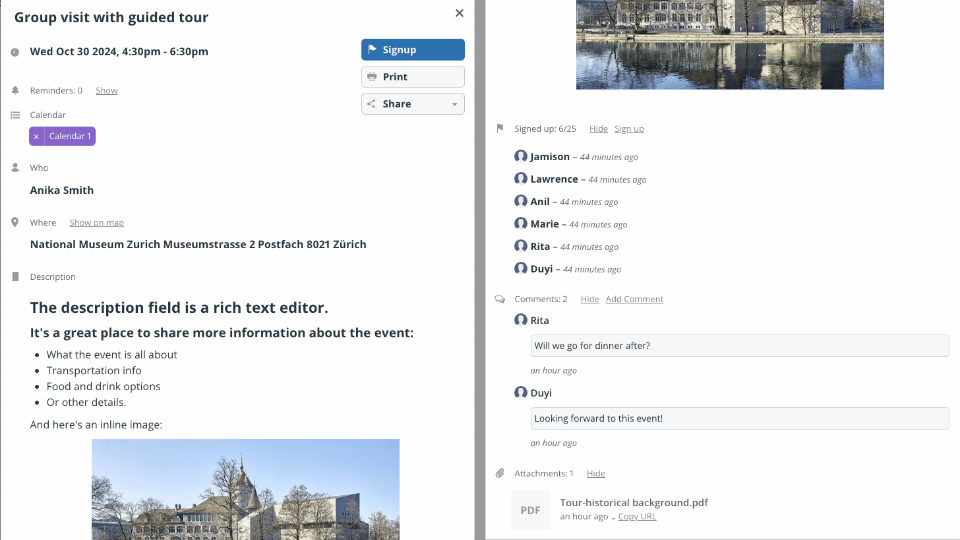This screenshot has width=960, height=540.
Task: Click 'Transportation info' bullet in description
Action: (x=94, y=370)
